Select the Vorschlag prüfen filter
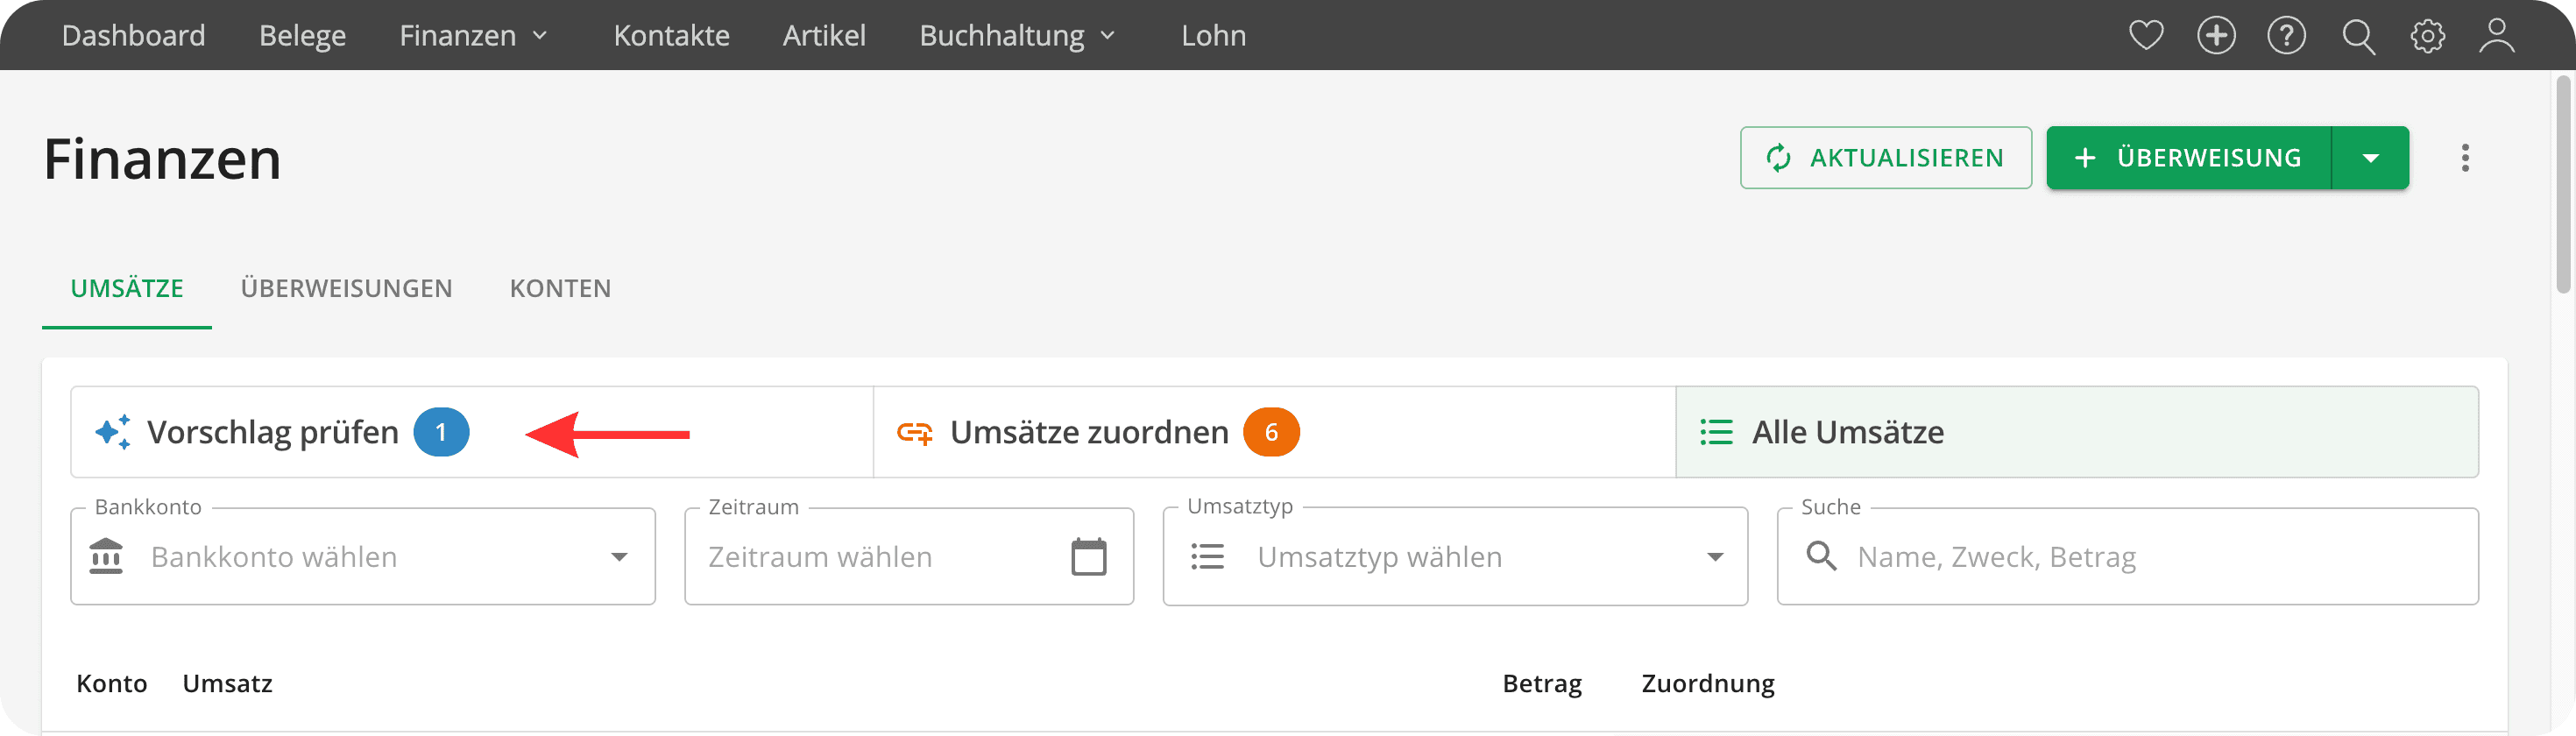The image size is (2576, 736). click(x=472, y=432)
